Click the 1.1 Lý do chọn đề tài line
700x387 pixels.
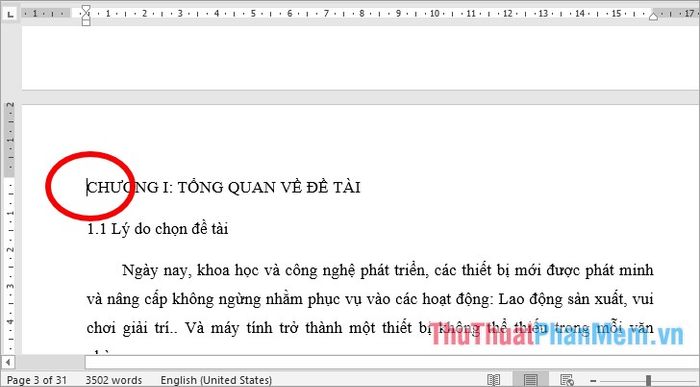point(157,229)
